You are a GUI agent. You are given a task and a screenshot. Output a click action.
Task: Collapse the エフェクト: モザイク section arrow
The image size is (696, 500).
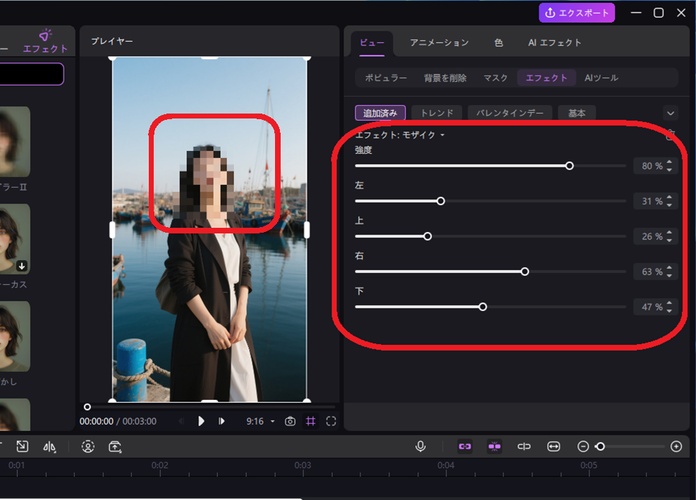[443, 135]
